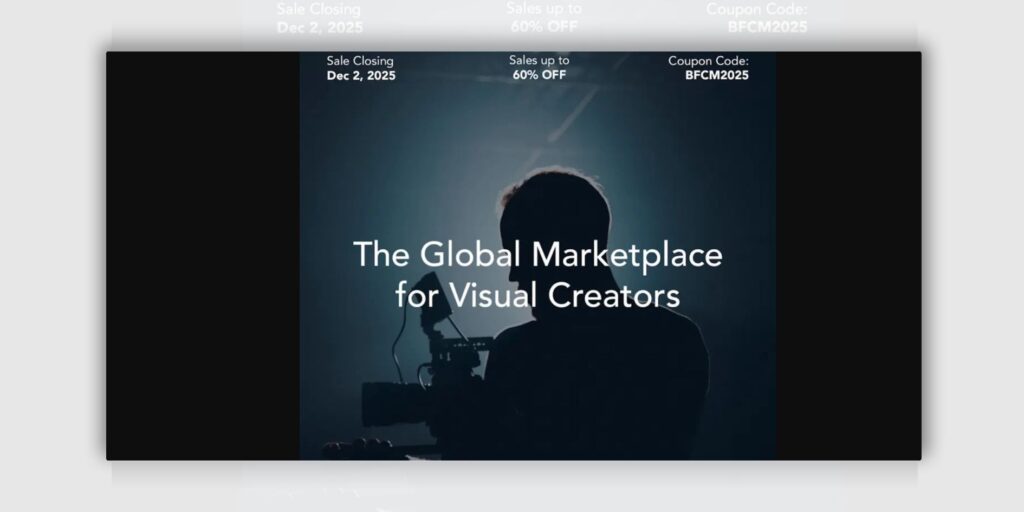Click the grey backdrop below the video
1024x512 pixels.
[512, 488]
